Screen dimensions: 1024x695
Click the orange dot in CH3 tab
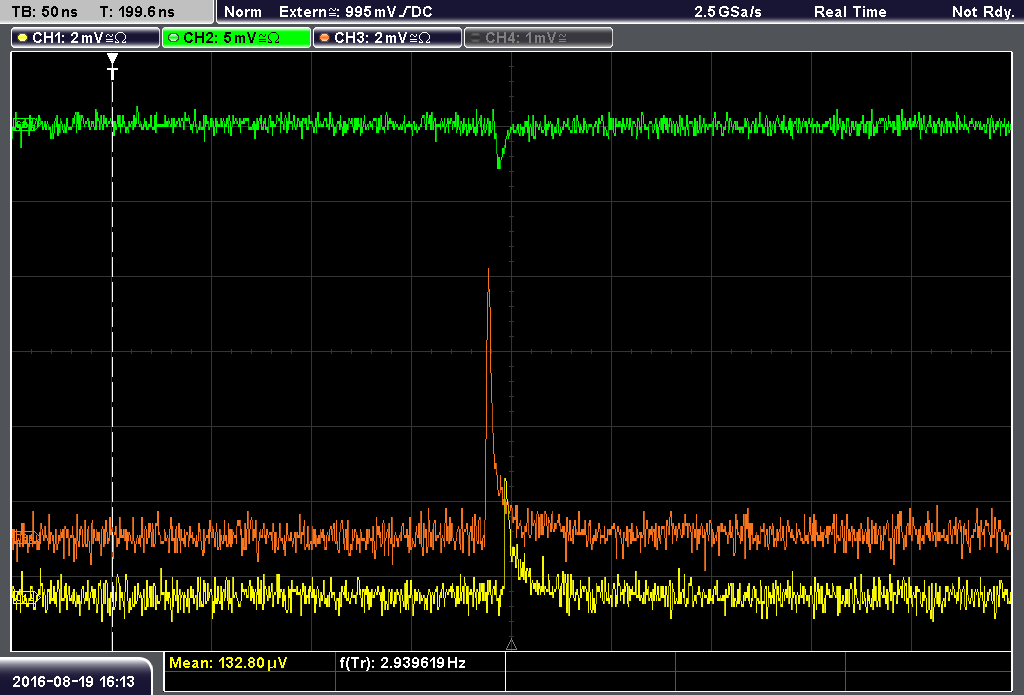click(325, 38)
